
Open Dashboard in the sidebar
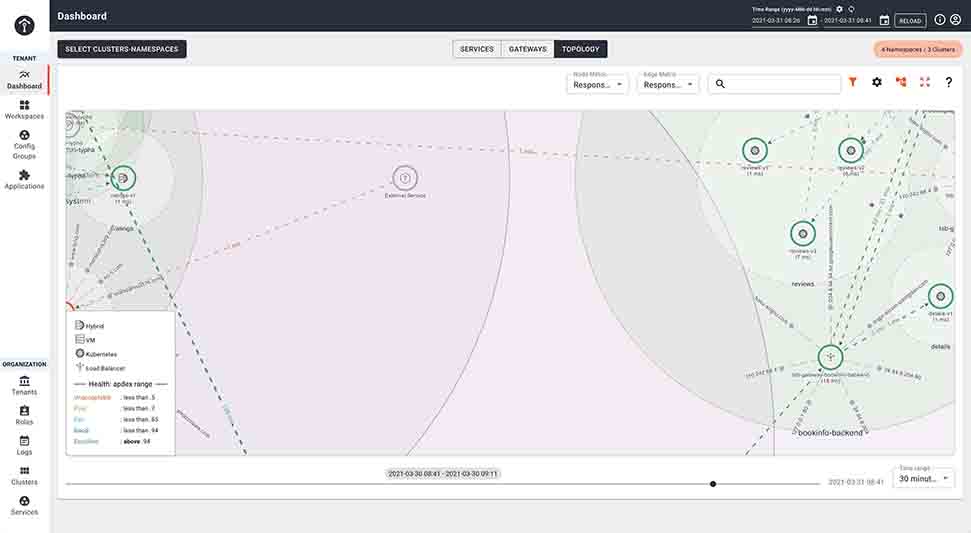pyautogui.click(x=24, y=80)
